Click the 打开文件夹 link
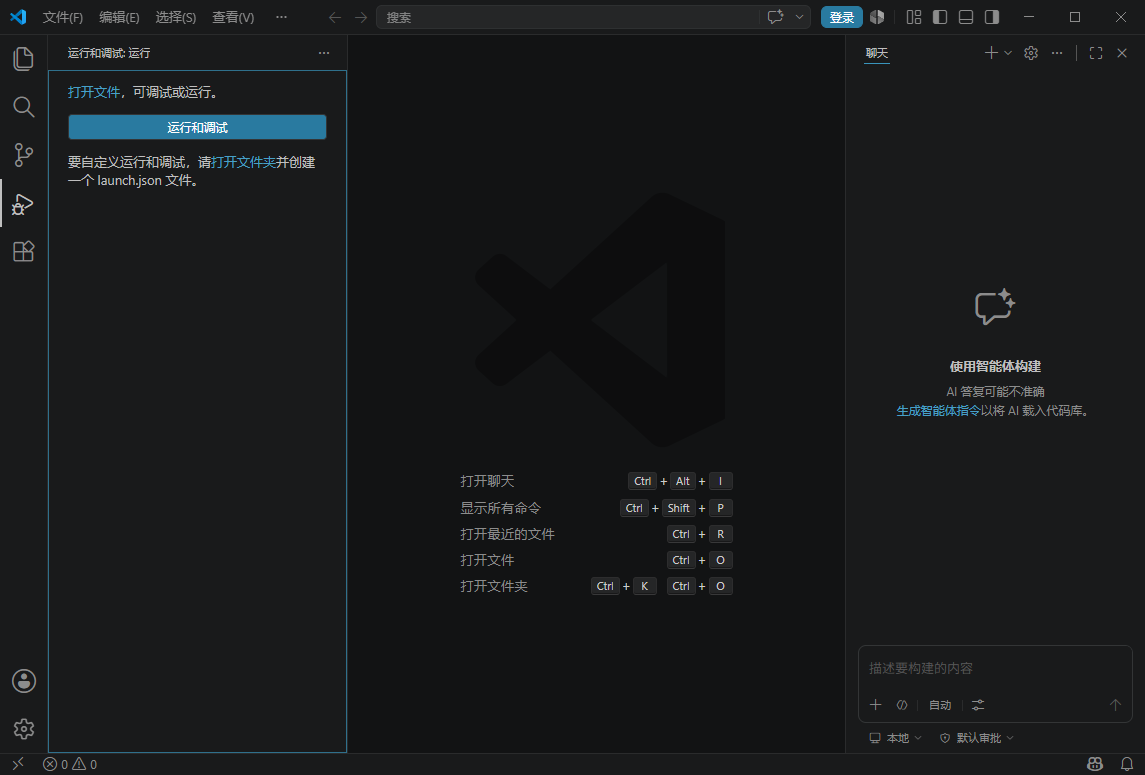The image size is (1145, 775). (x=243, y=162)
